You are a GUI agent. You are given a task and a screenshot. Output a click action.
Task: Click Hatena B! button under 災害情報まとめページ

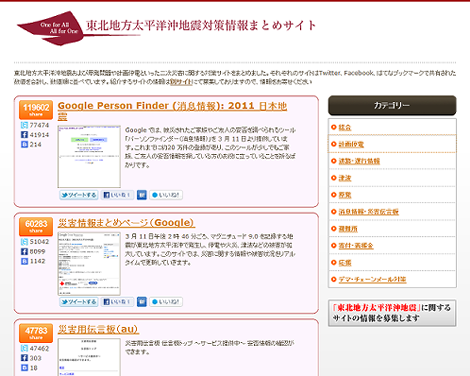click(x=142, y=302)
